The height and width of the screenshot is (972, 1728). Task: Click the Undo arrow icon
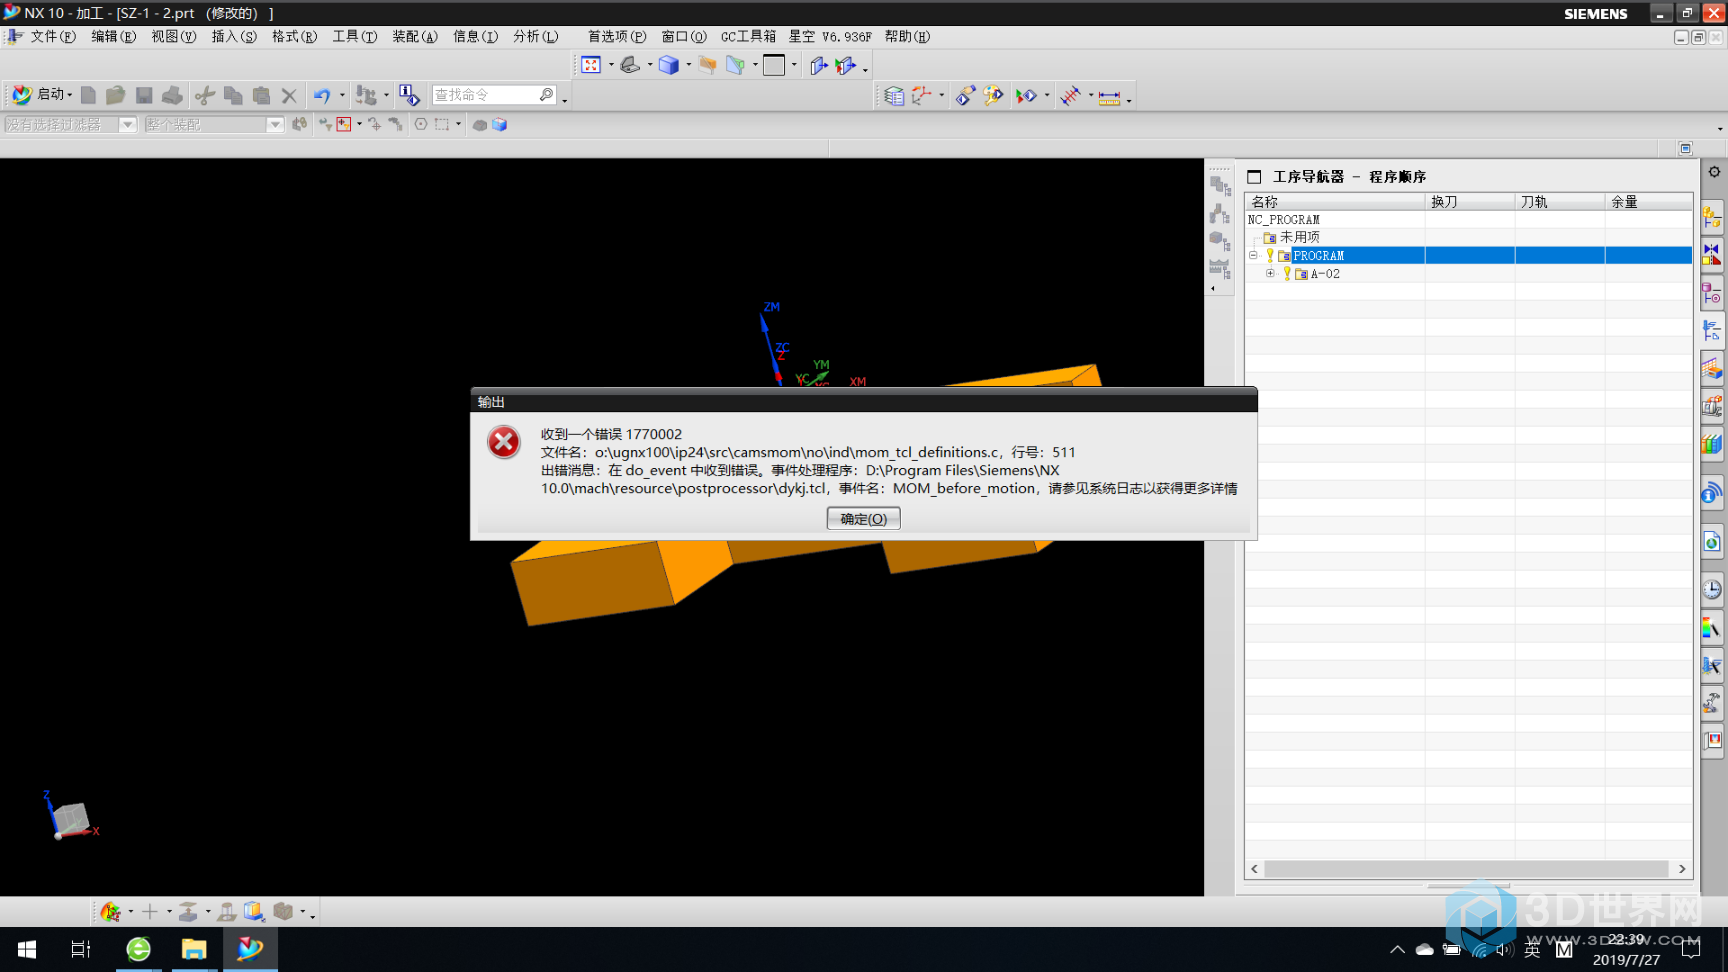(x=321, y=95)
